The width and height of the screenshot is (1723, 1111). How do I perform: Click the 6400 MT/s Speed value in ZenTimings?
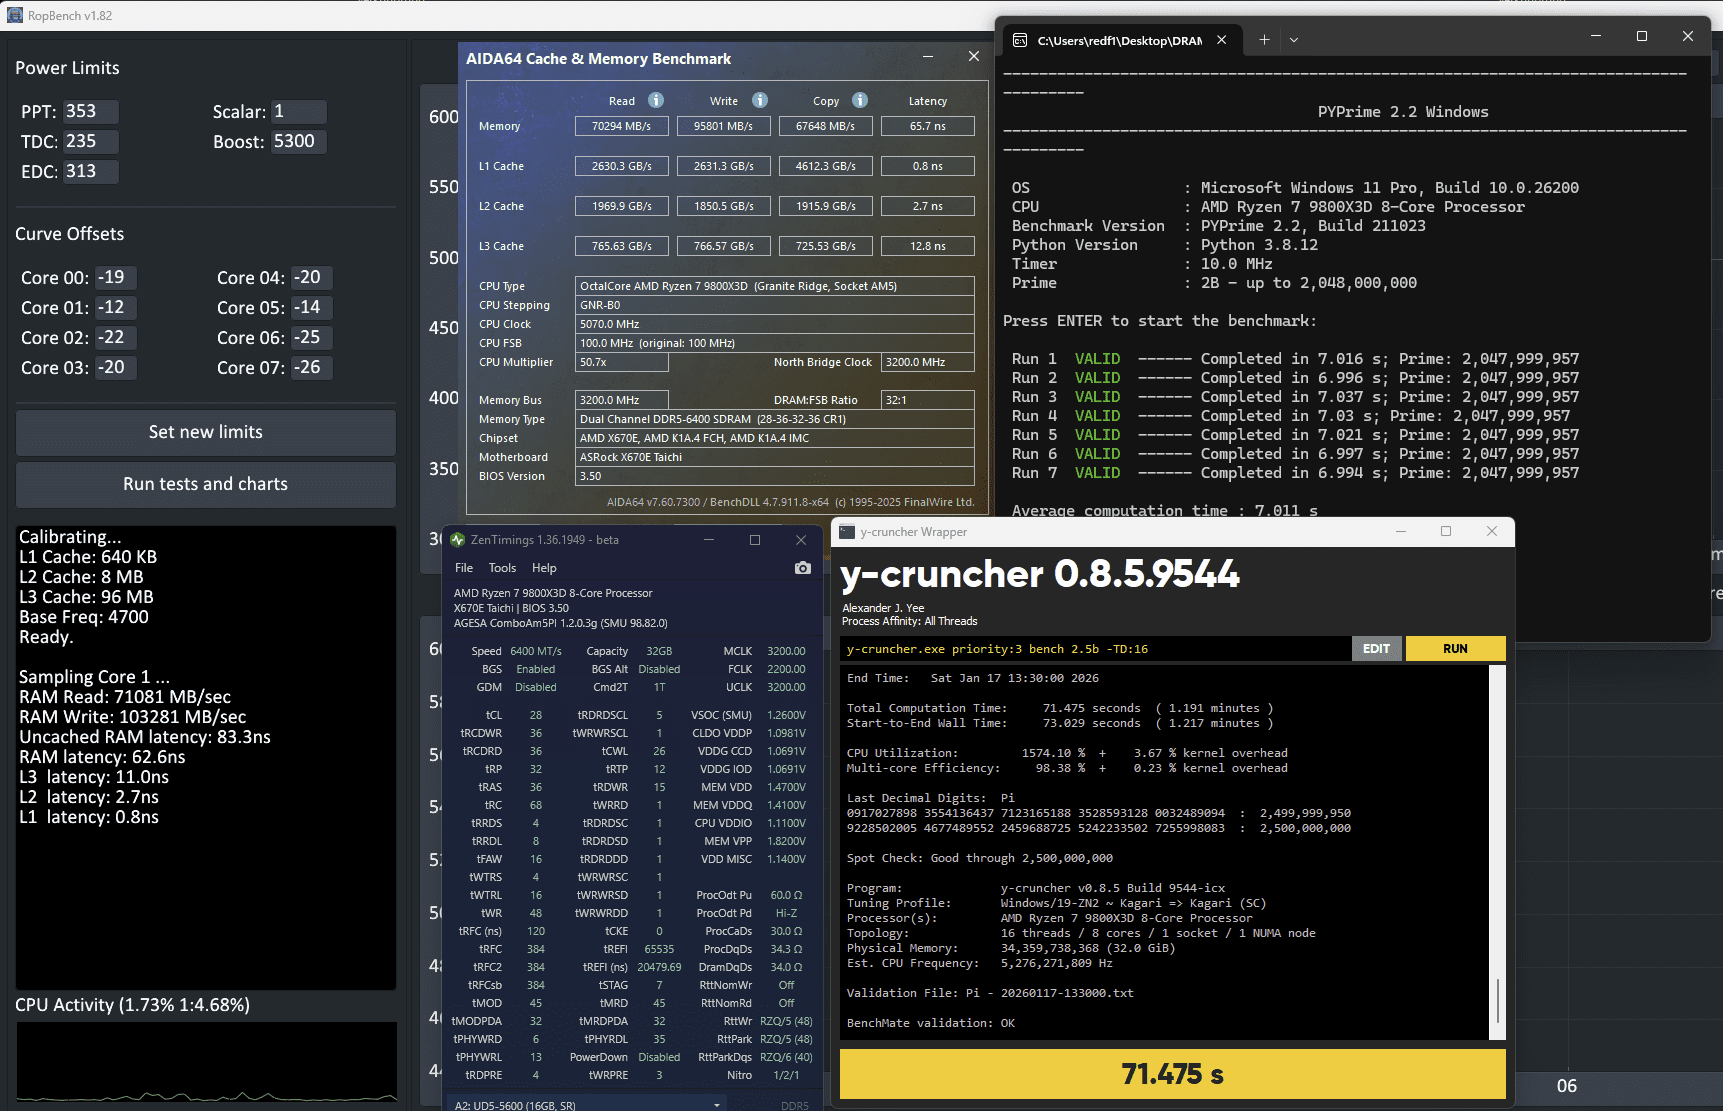click(x=536, y=651)
